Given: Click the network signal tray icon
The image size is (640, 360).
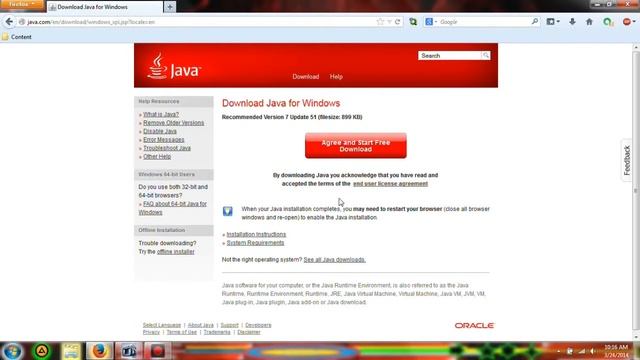Looking at the screenshot, I should tap(581, 351).
